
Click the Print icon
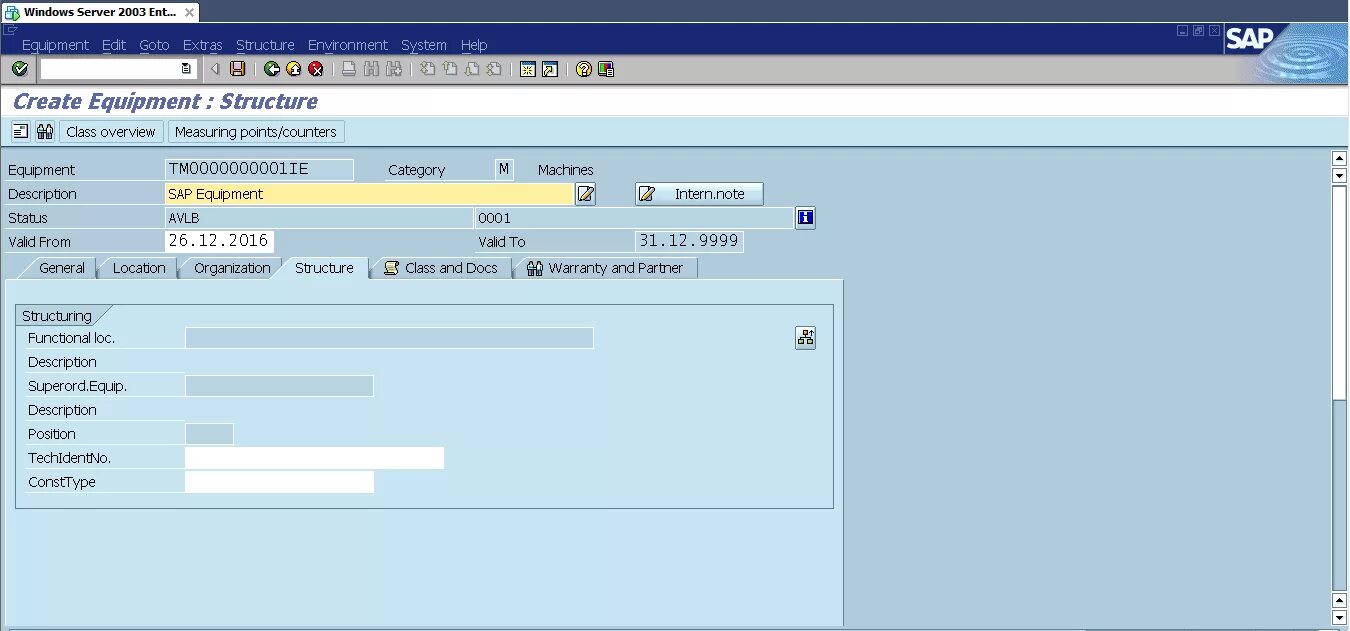[x=349, y=69]
